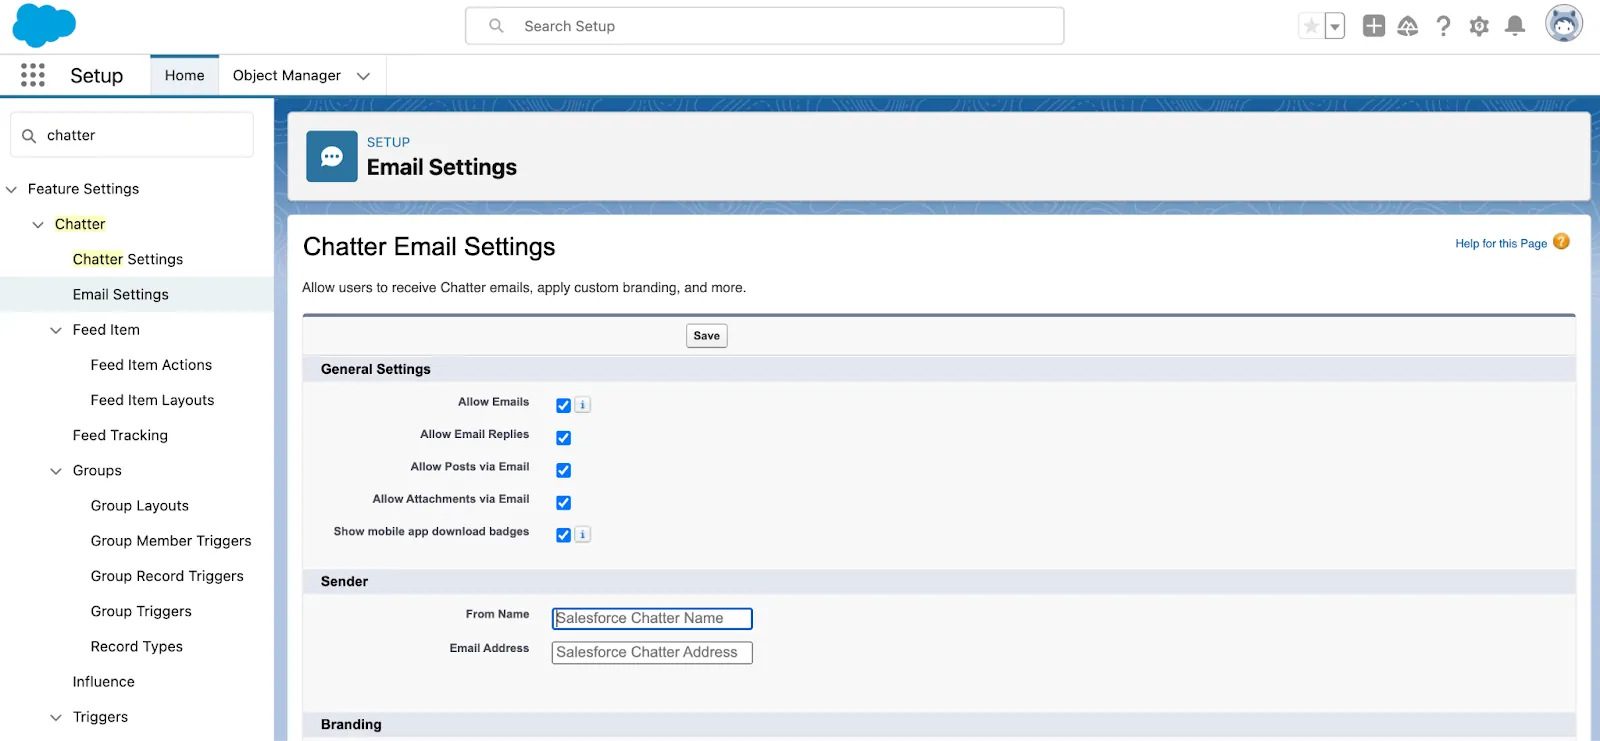
Task: Click the Quick Find search icon
Action: [x=29, y=136]
